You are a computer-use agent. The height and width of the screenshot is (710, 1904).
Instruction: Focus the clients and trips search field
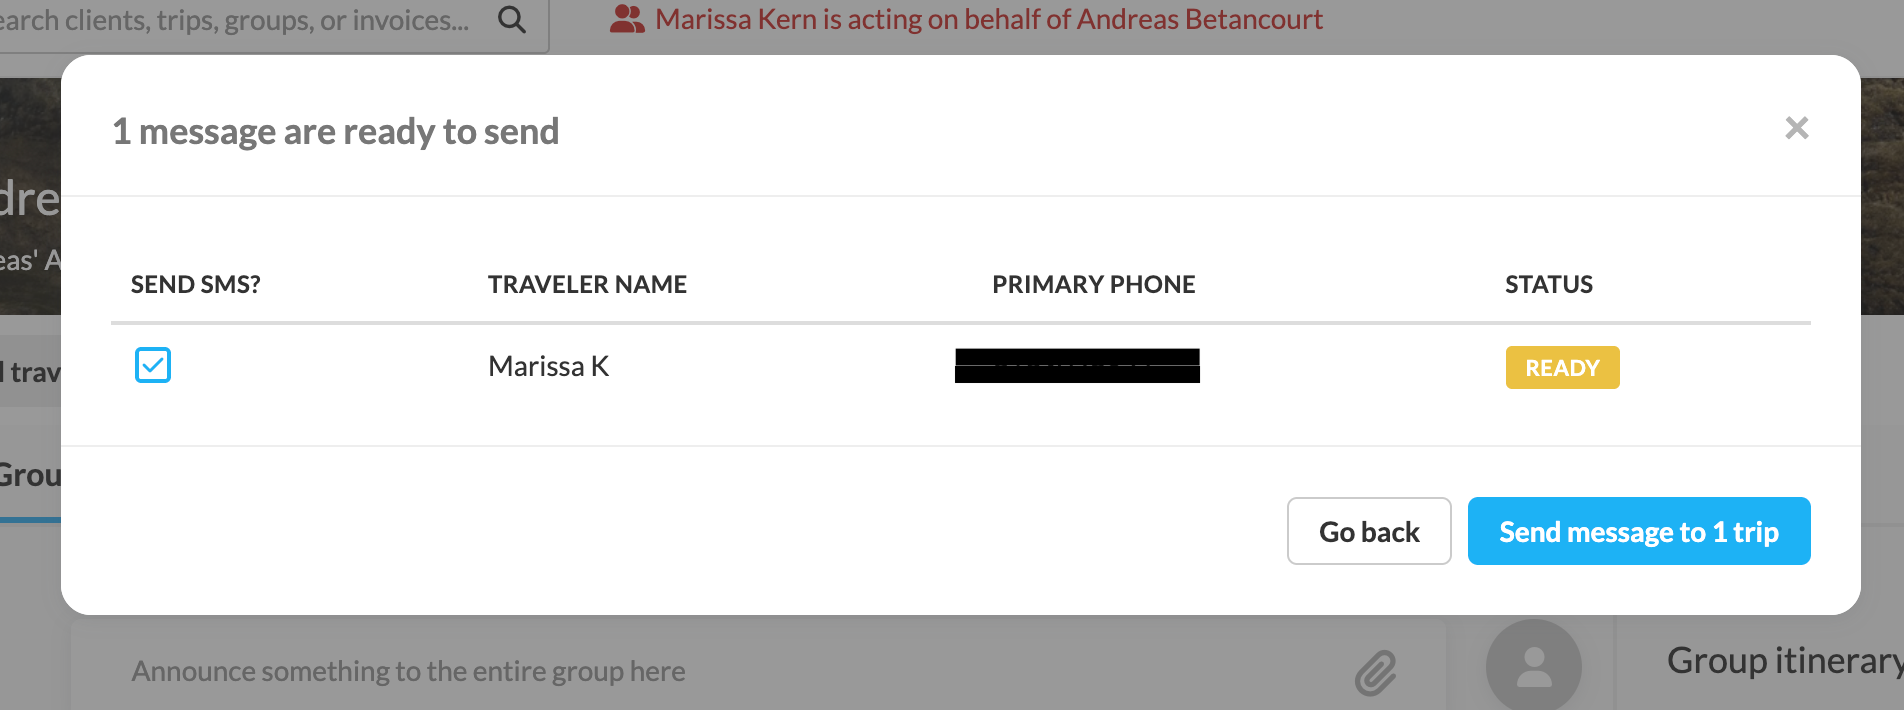coord(240,20)
